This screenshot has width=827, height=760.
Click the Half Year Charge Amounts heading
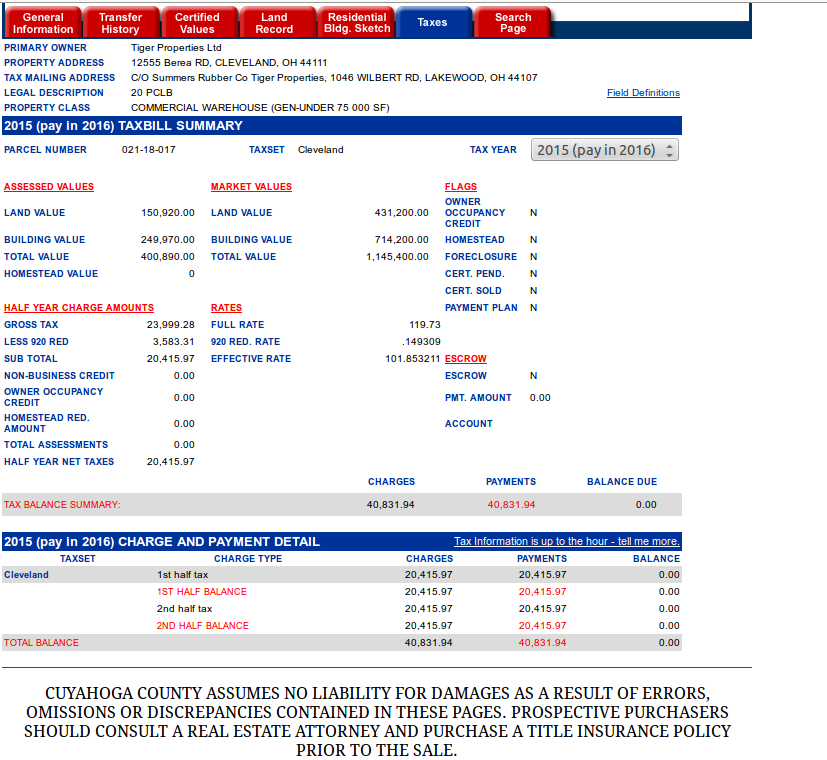point(79,308)
